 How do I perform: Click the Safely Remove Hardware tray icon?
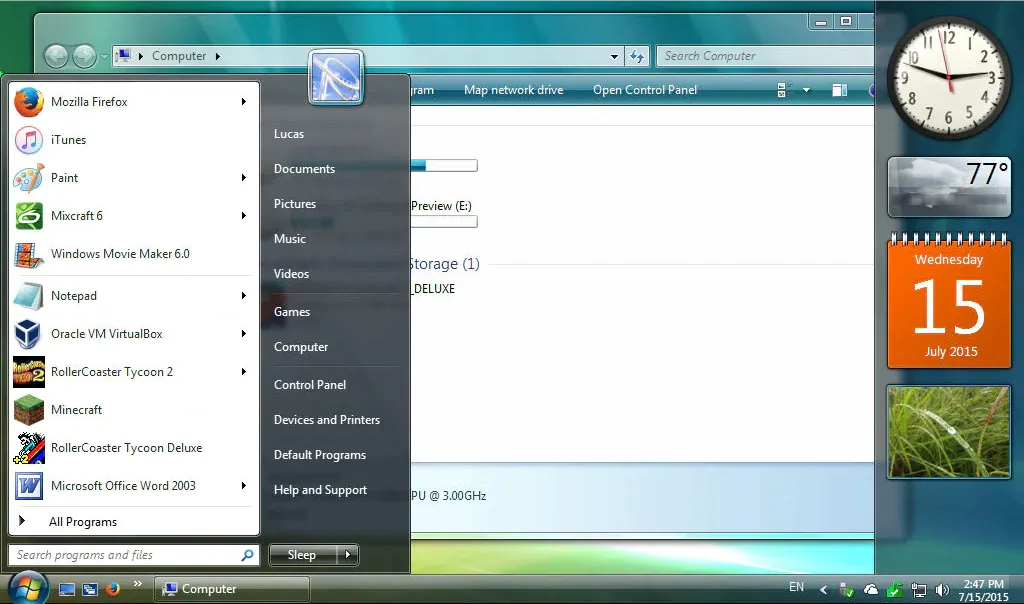pyautogui.click(x=846, y=590)
